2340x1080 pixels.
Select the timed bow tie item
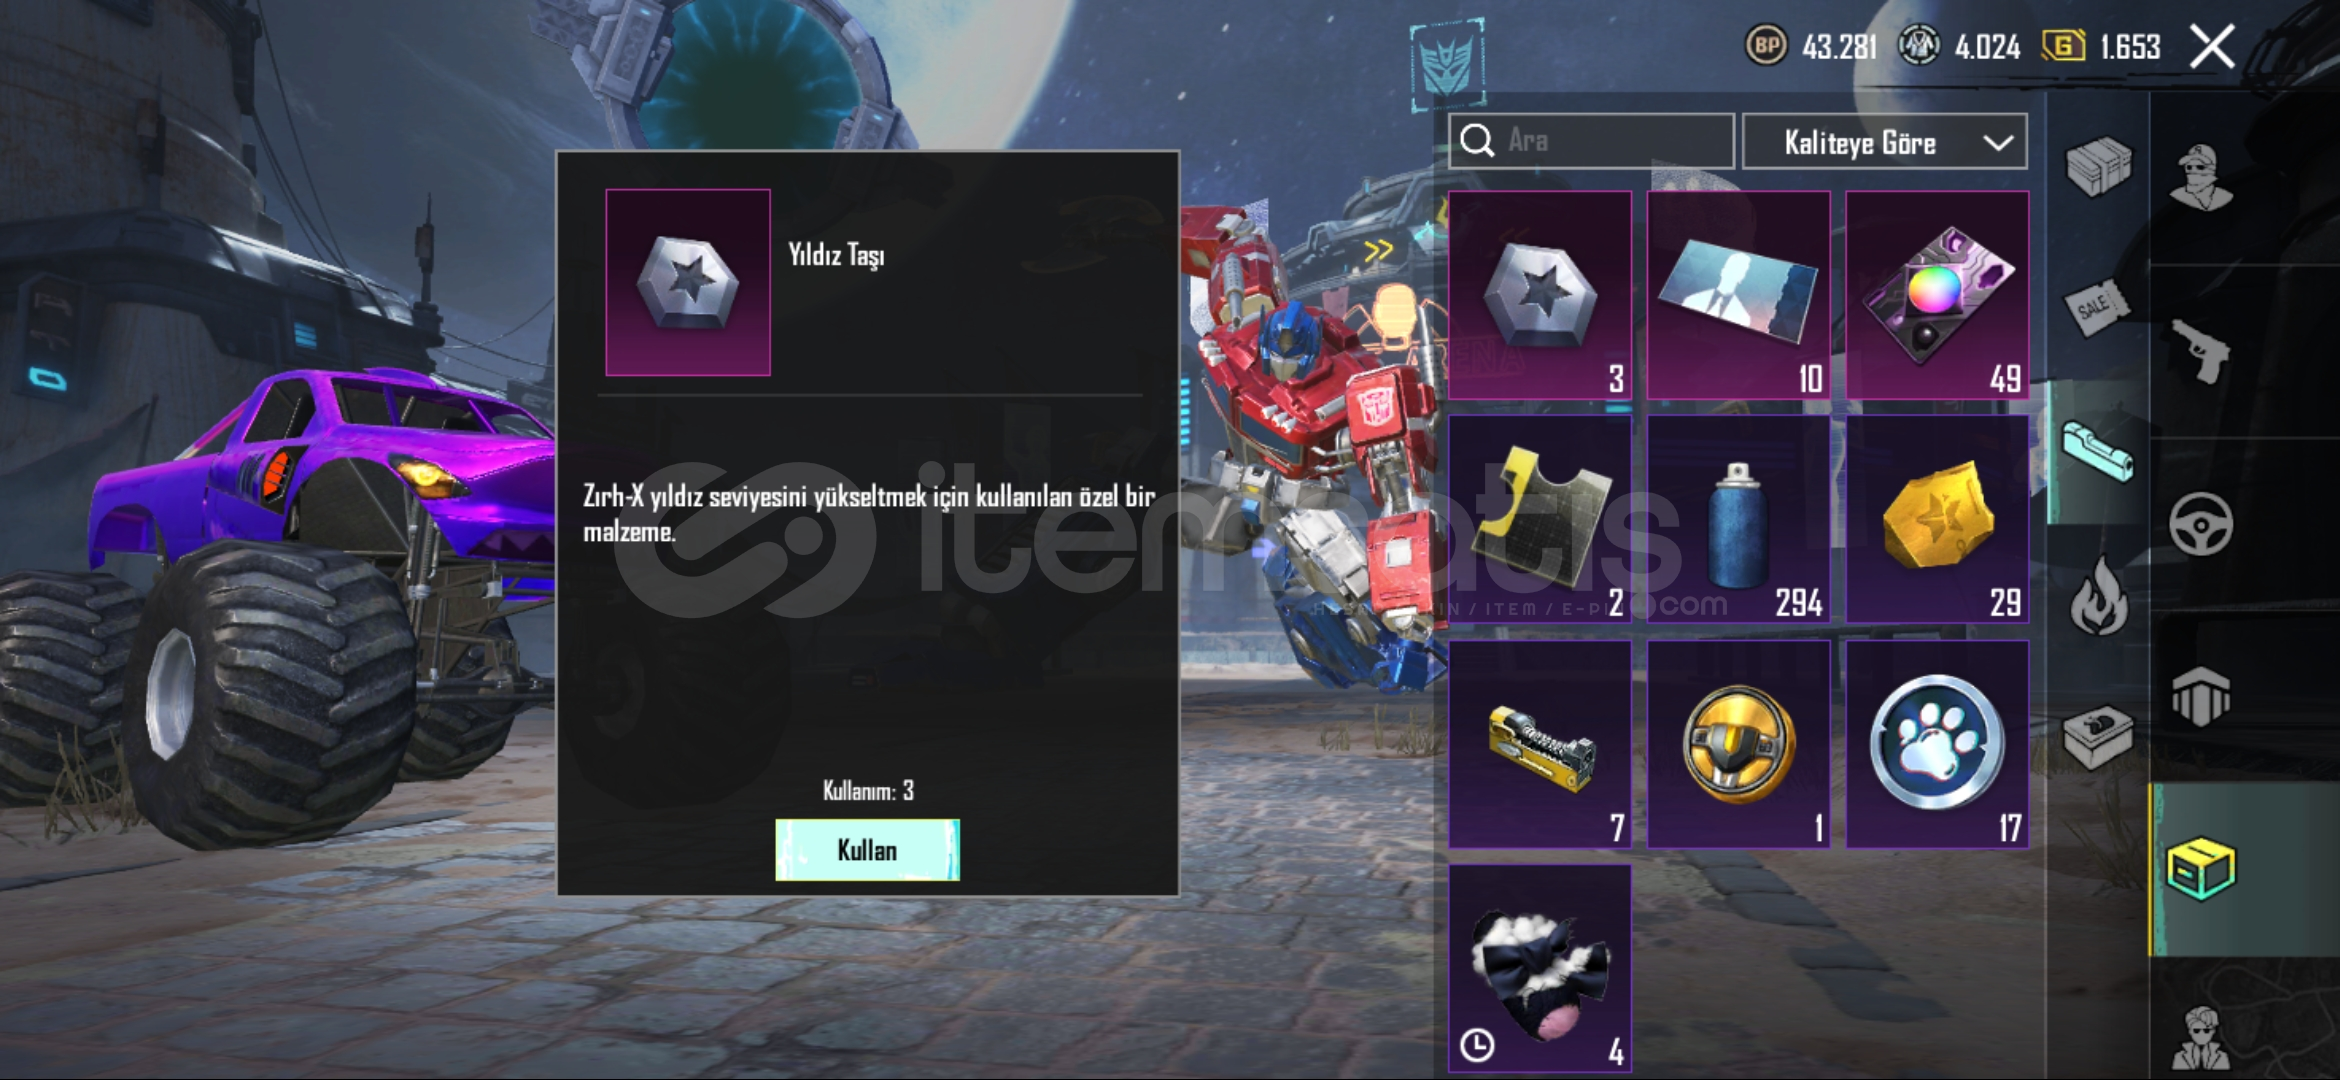pyautogui.click(x=1540, y=969)
